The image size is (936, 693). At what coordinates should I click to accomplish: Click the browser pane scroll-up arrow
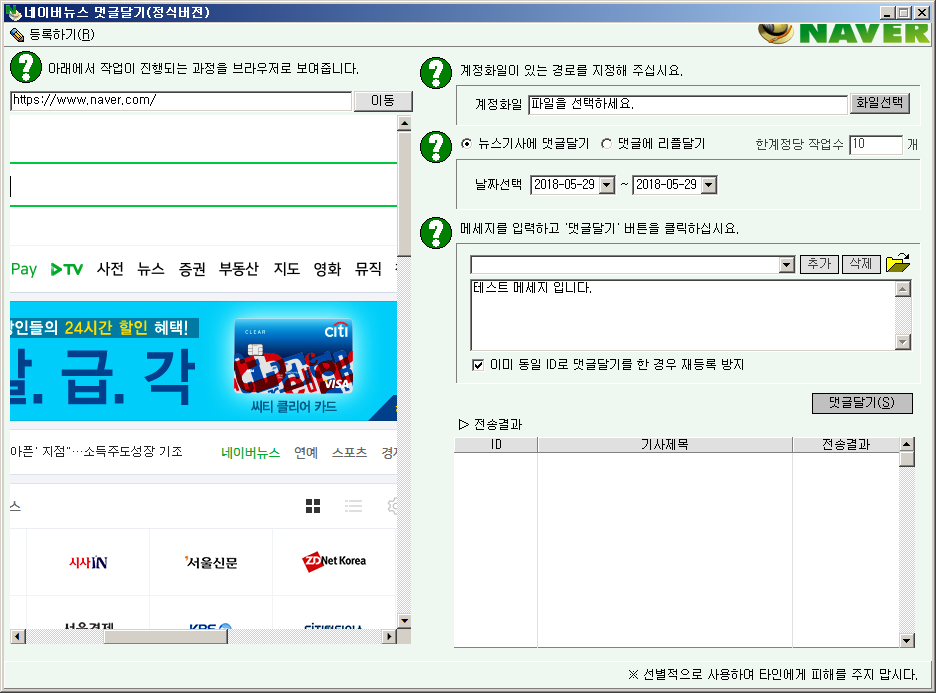click(404, 124)
